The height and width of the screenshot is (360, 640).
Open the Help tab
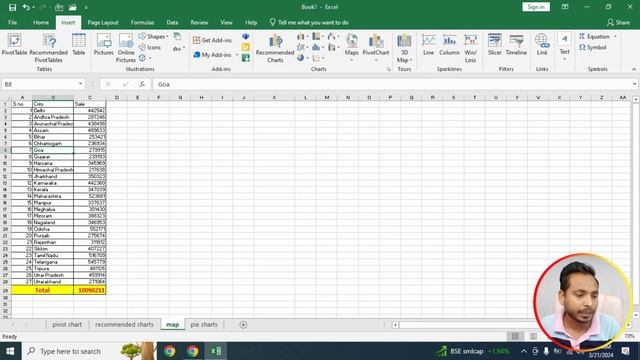(251, 22)
